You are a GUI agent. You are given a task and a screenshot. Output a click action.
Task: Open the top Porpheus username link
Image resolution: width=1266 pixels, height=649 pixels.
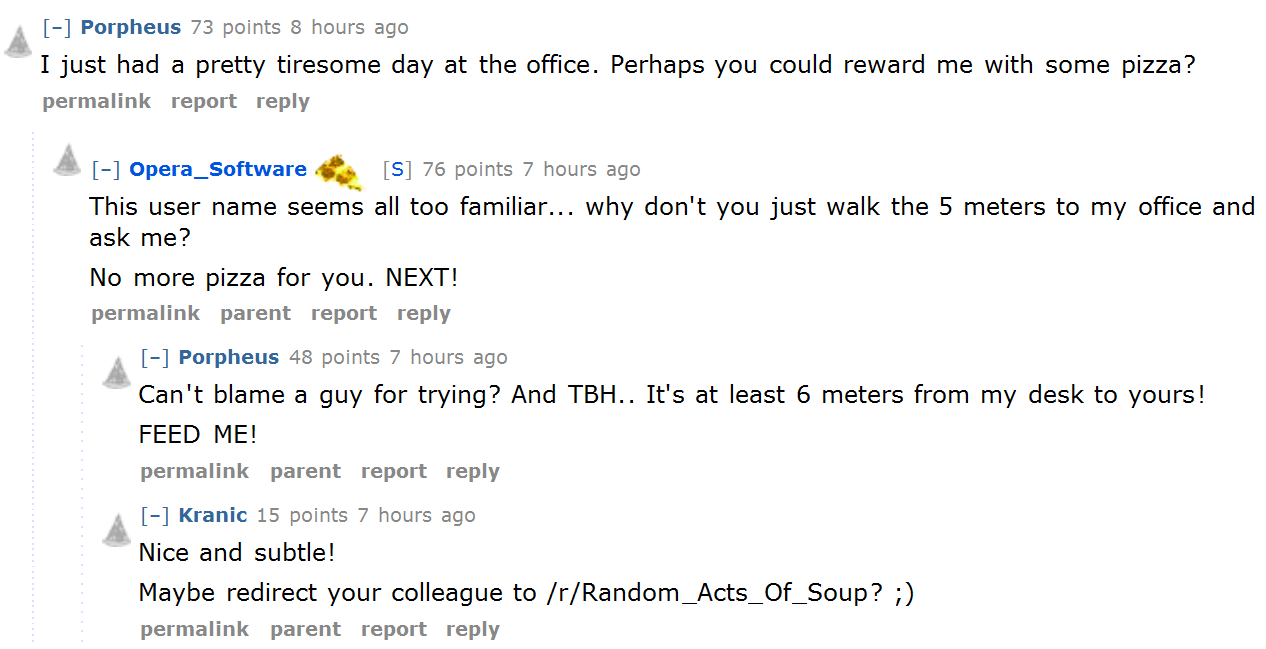130,28
